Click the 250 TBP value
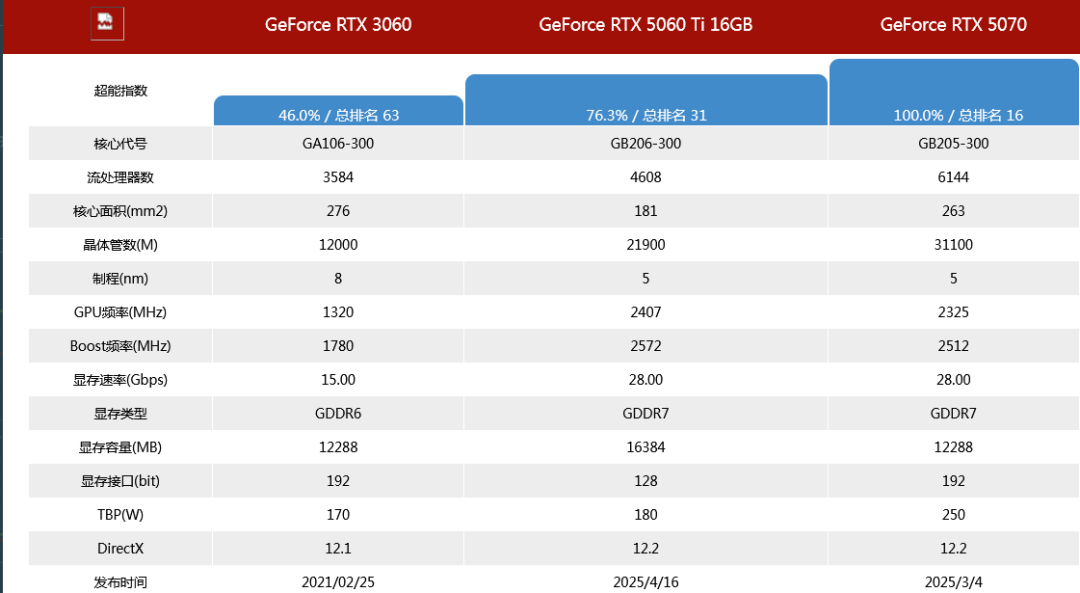 coord(953,514)
